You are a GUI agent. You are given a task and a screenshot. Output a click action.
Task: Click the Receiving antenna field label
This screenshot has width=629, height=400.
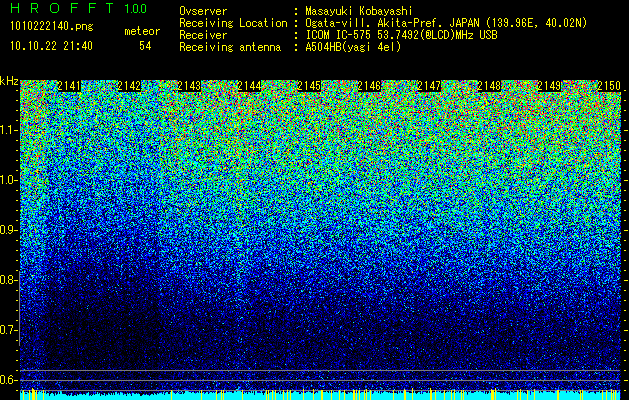pos(230,47)
